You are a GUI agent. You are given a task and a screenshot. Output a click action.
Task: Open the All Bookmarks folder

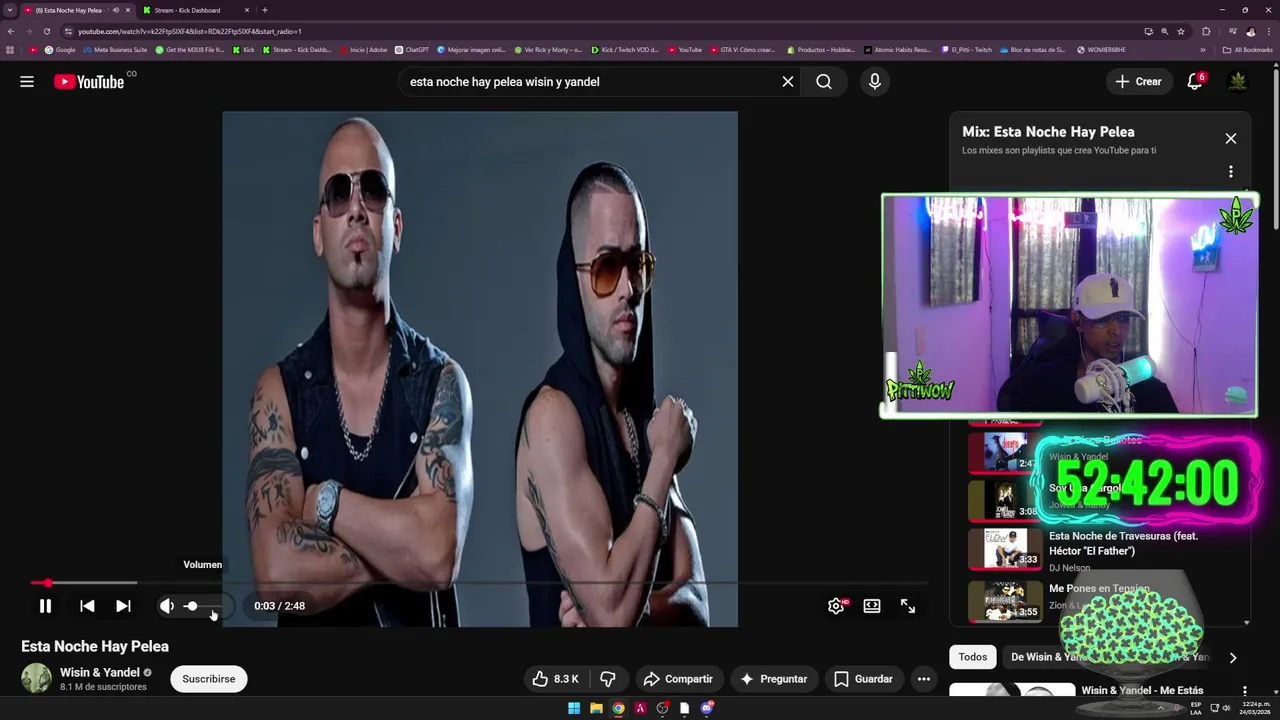coord(1248,50)
